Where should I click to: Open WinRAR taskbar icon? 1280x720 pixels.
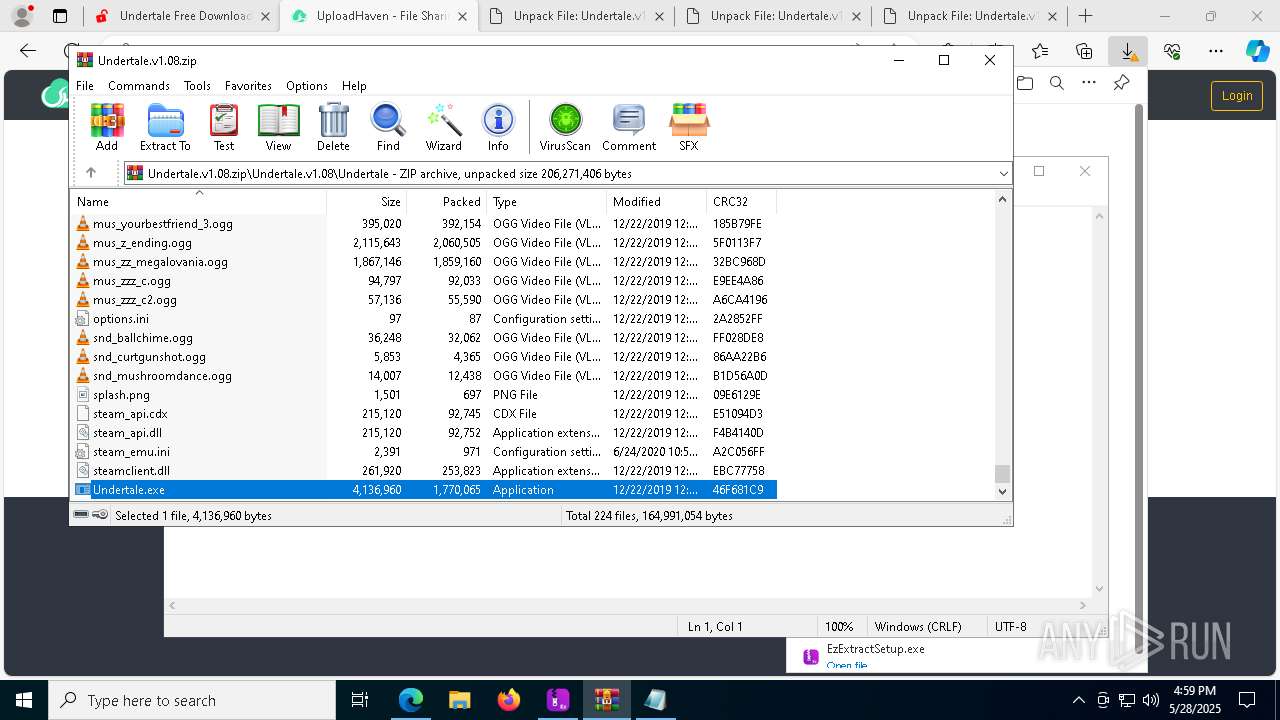pyautogui.click(x=607, y=700)
